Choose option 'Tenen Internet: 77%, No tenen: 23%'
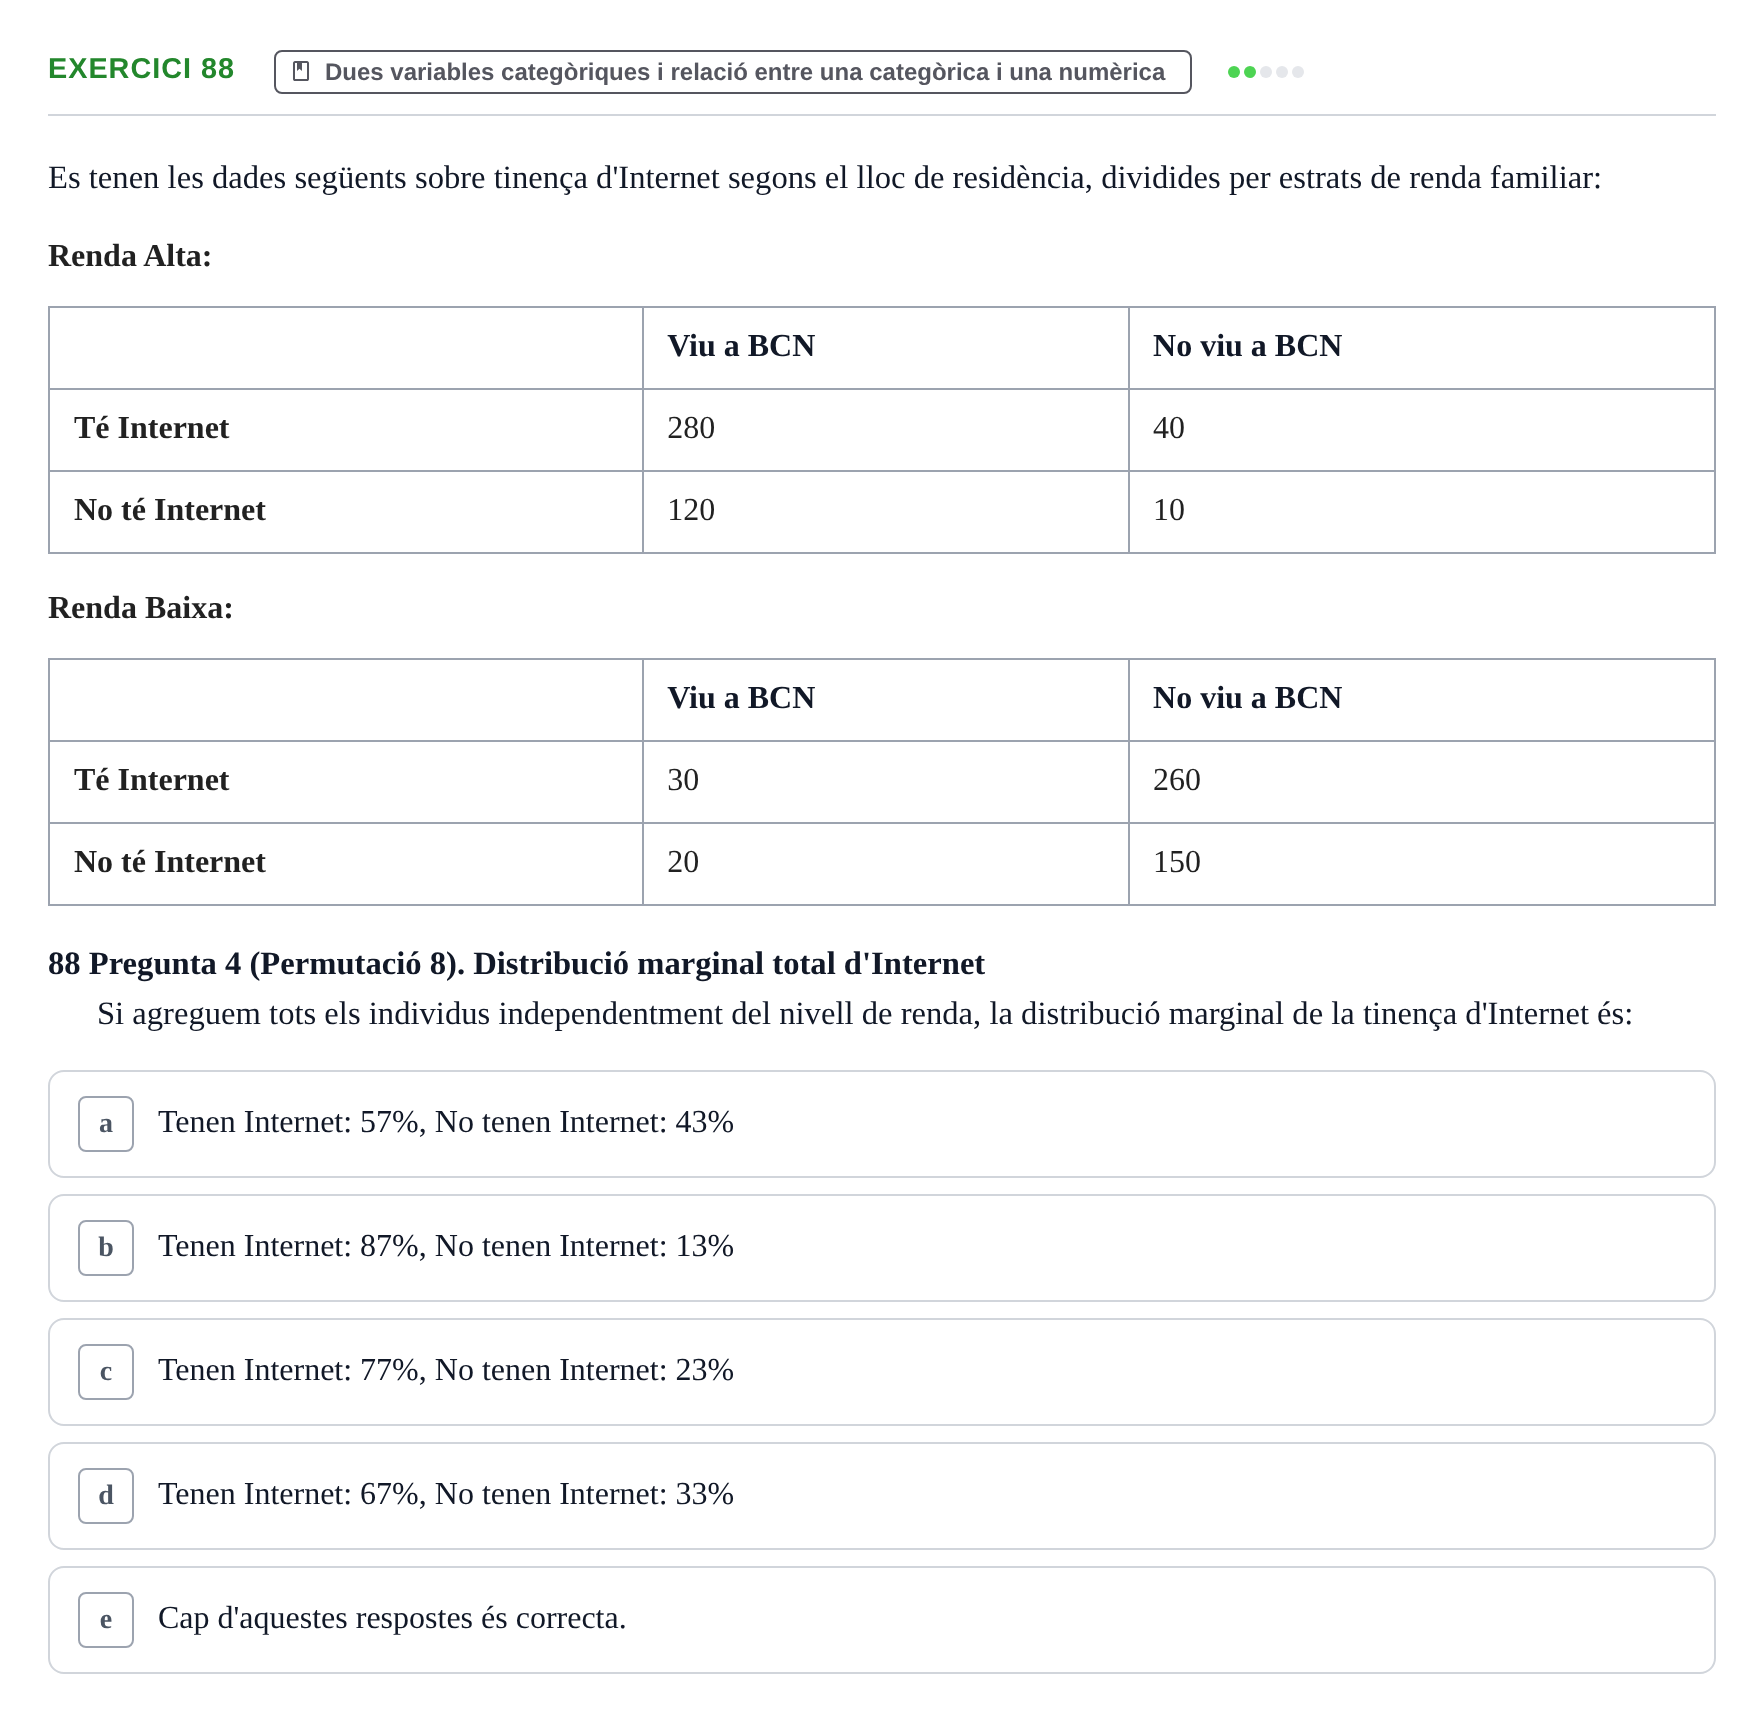 click(x=881, y=1372)
